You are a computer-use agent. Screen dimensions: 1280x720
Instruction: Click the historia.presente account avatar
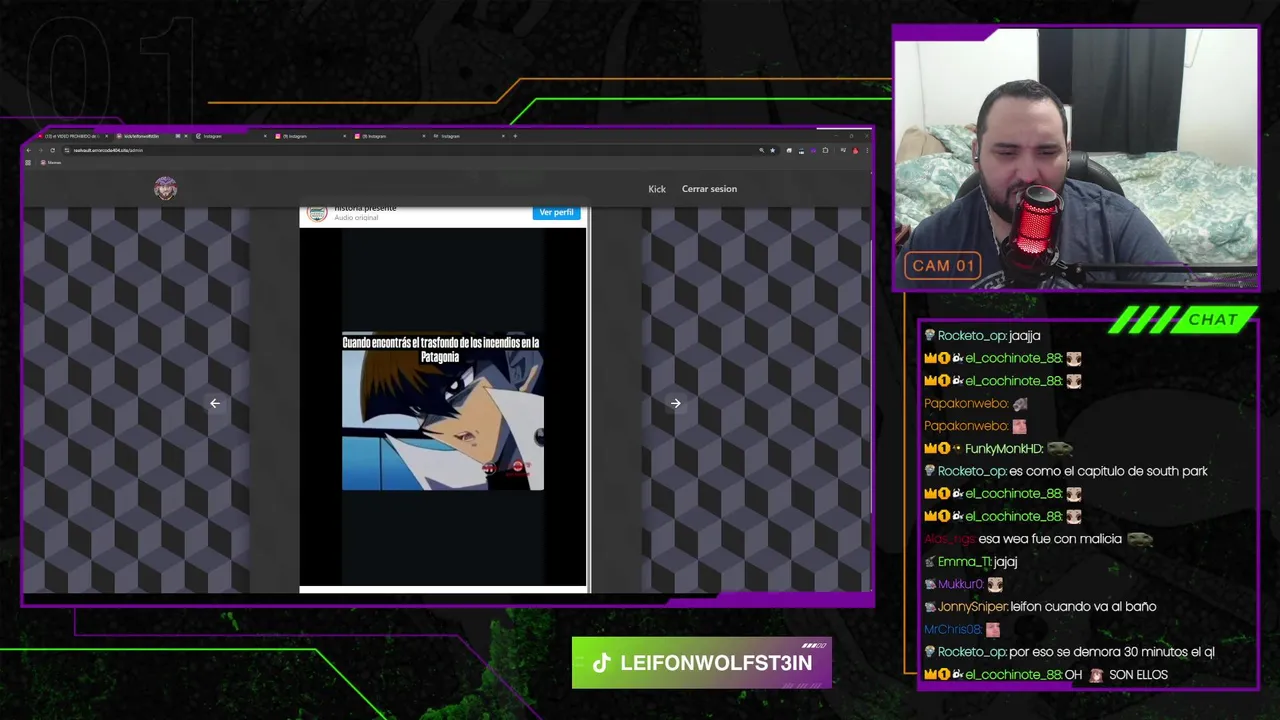coord(317,213)
